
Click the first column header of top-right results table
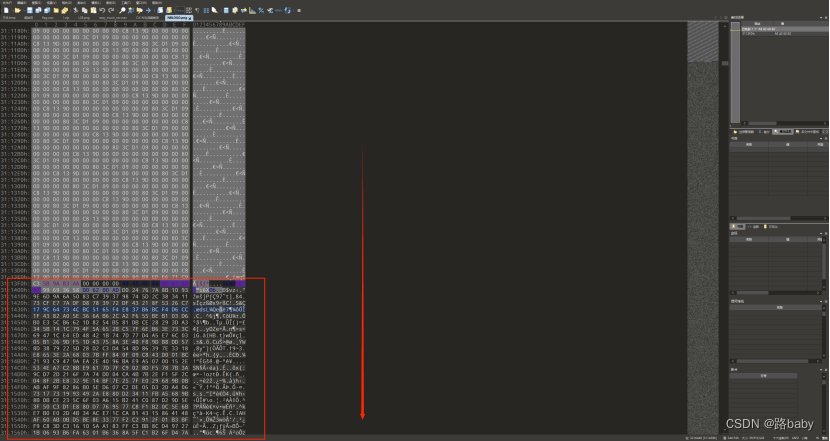[757, 23]
